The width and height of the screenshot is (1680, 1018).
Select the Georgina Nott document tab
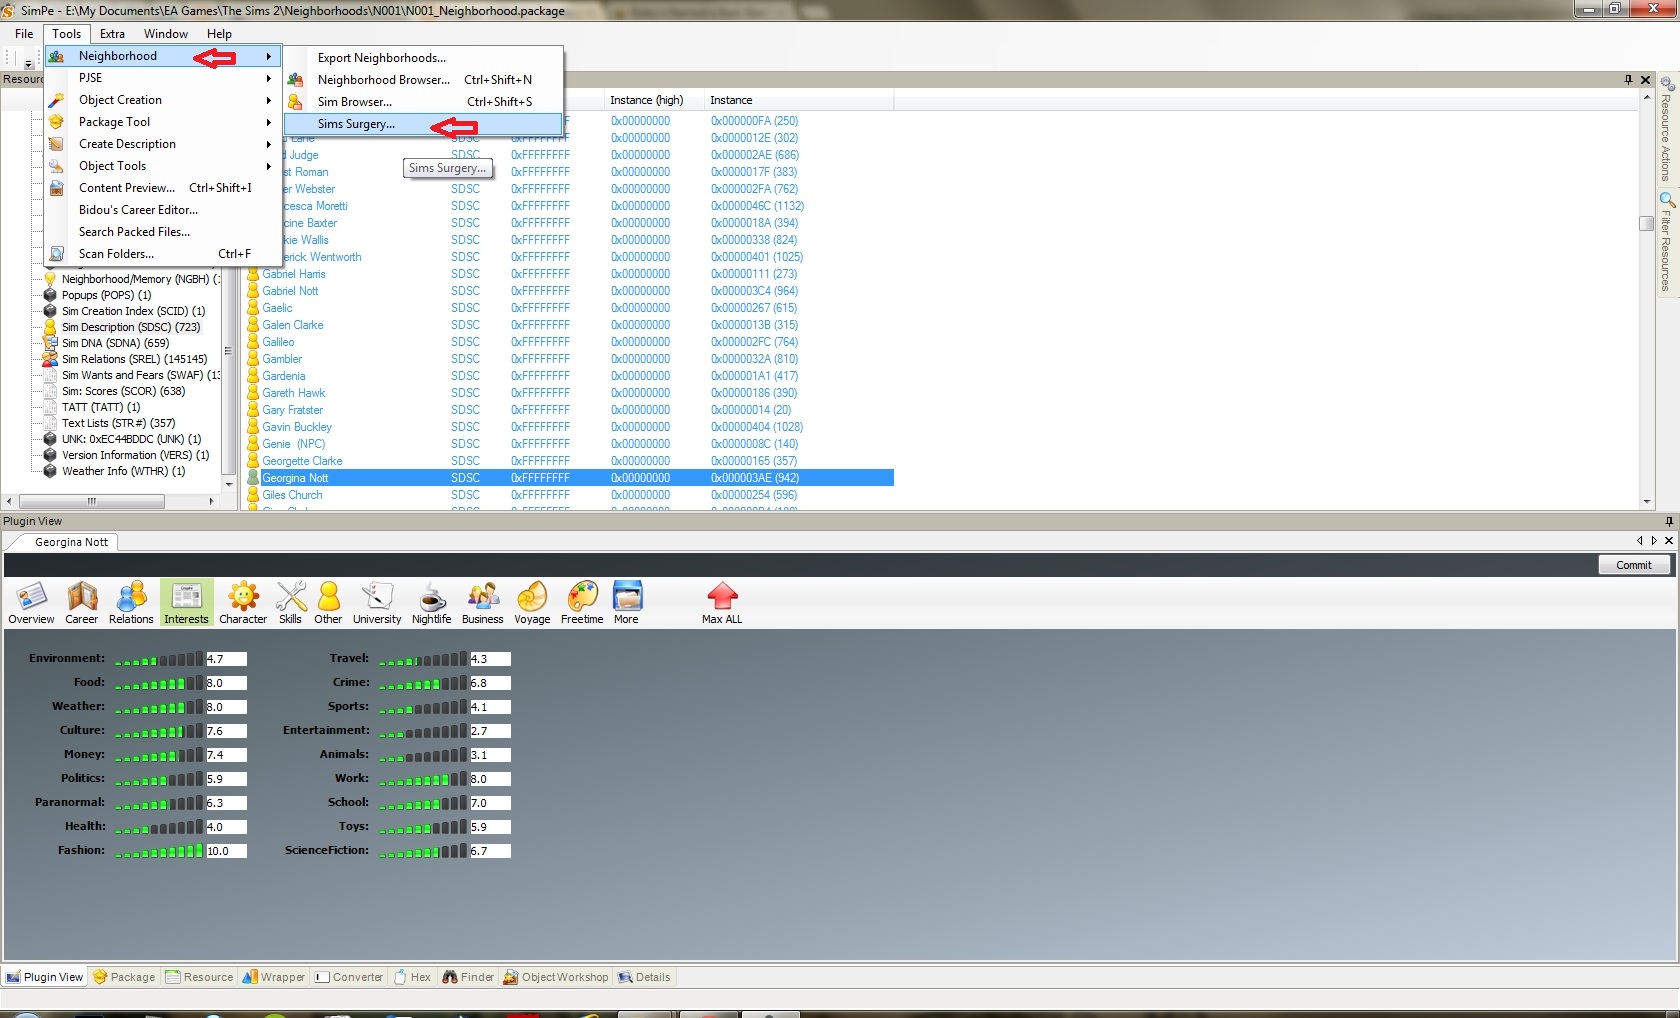pyautogui.click(x=71, y=542)
